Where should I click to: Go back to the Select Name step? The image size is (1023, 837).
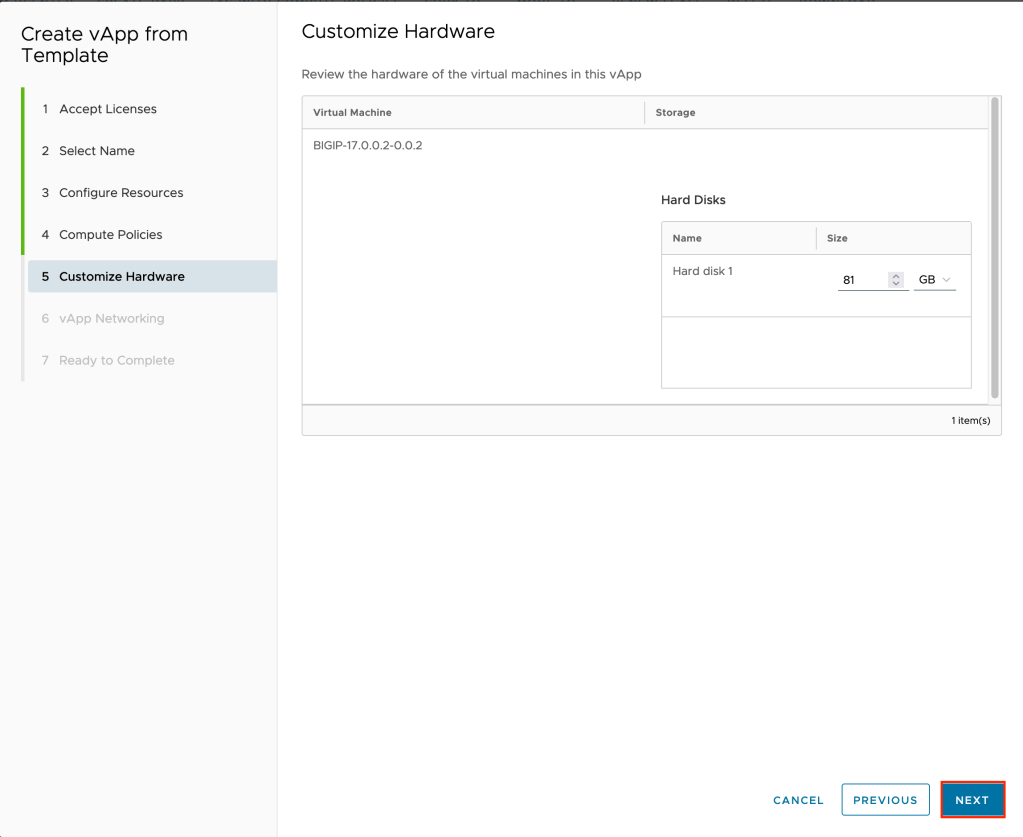pos(96,151)
